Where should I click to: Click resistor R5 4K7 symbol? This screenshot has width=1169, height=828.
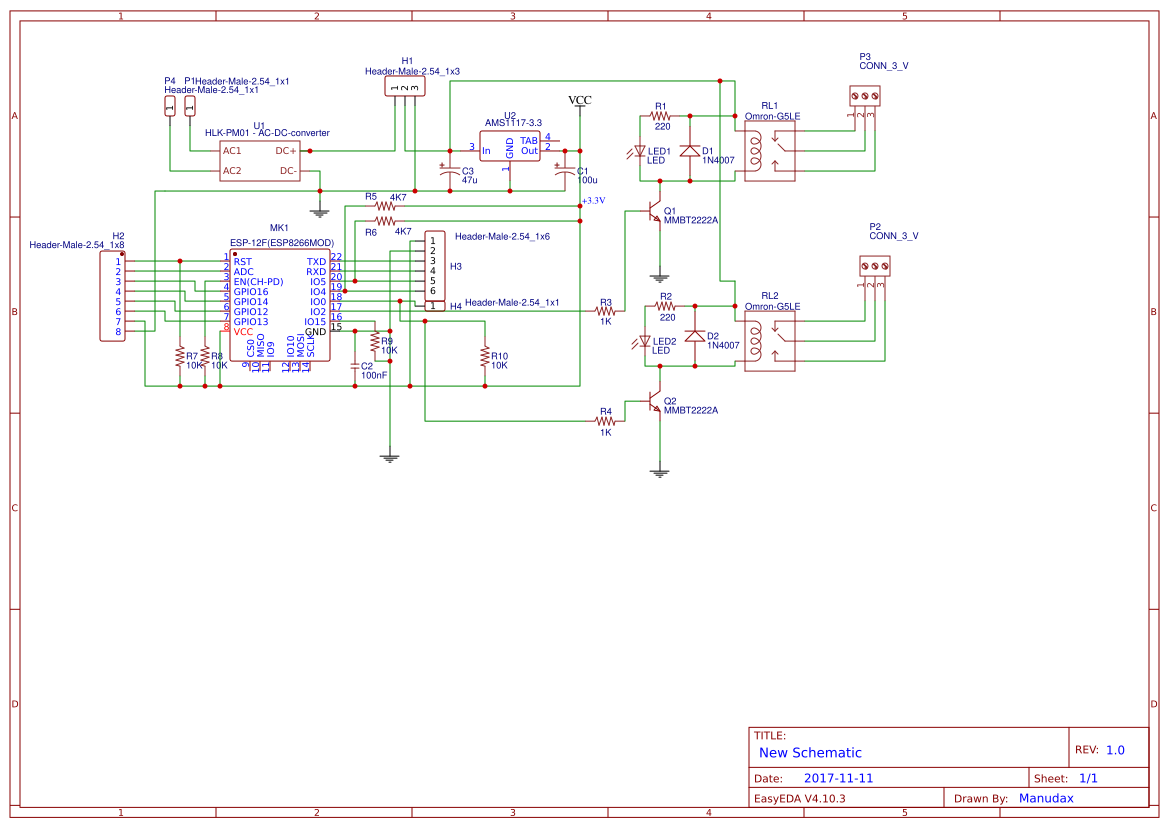[x=385, y=207]
